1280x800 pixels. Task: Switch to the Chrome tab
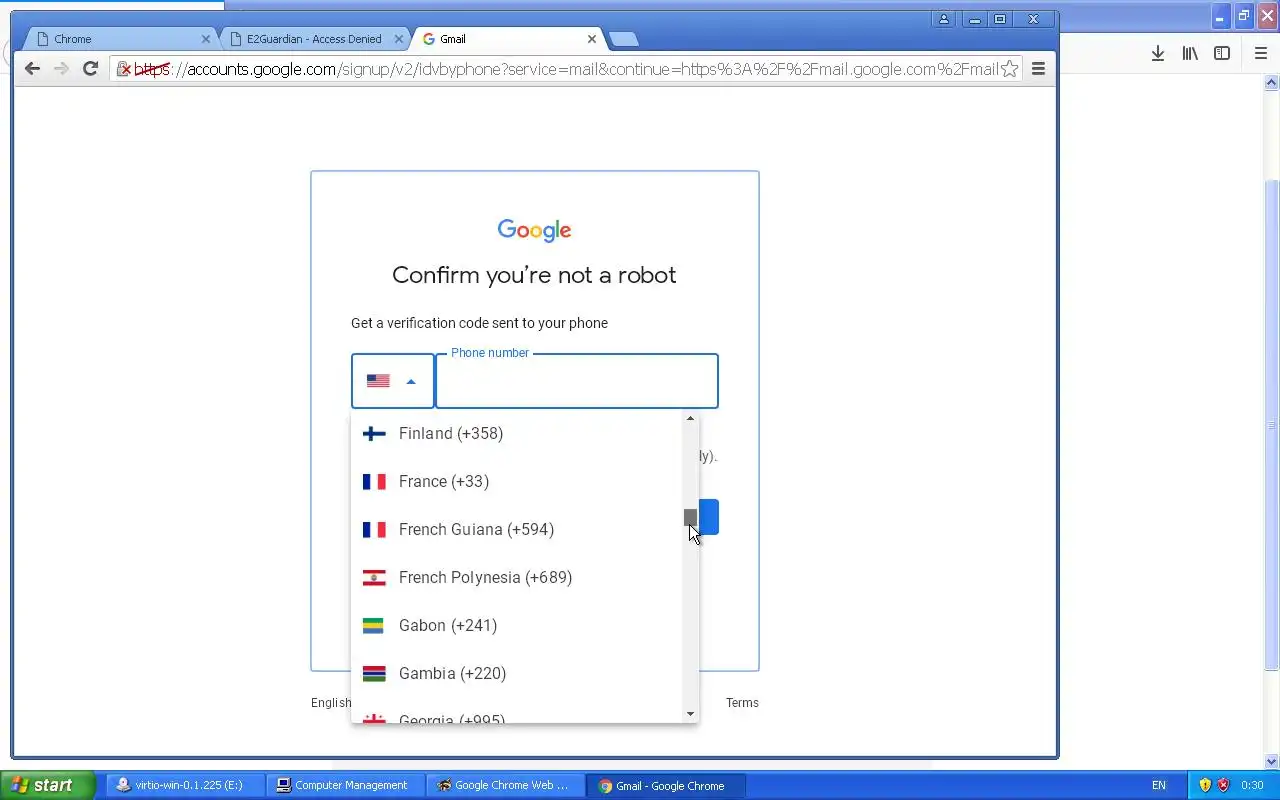tap(118, 39)
